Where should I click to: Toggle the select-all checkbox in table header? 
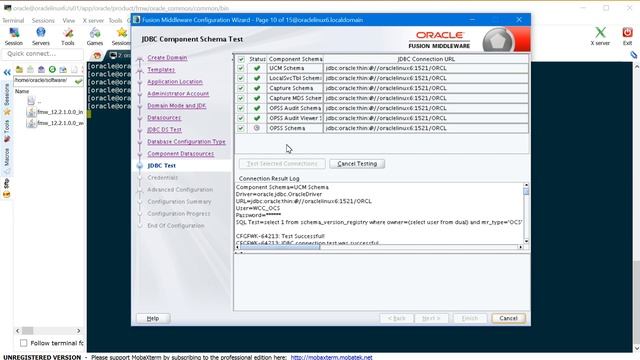click(241, 59)
